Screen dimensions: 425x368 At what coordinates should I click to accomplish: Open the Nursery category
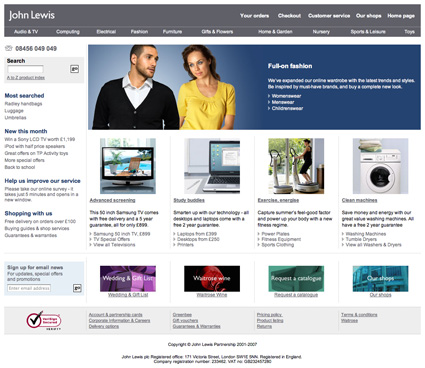click(x=321, y=32)
